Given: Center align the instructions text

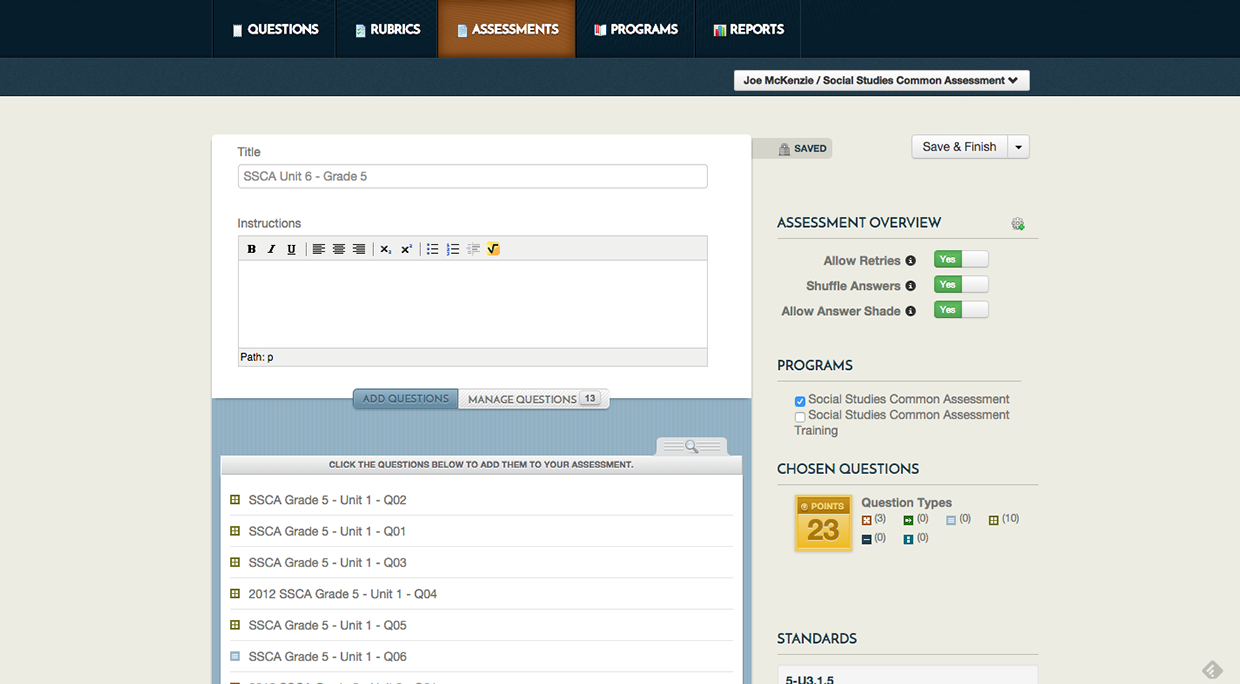Looking at the screenshot, I should pos(339,249).
